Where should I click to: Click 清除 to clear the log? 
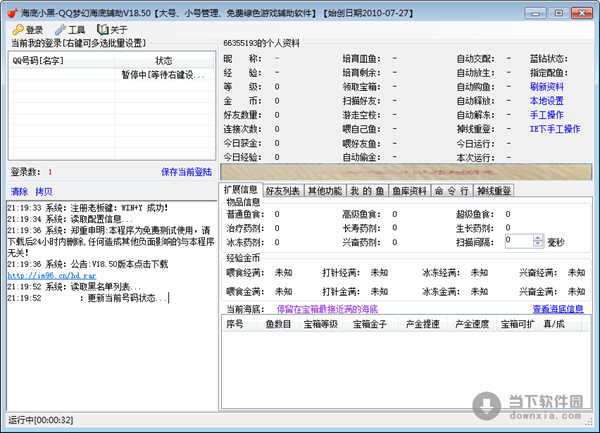(19, 191)
